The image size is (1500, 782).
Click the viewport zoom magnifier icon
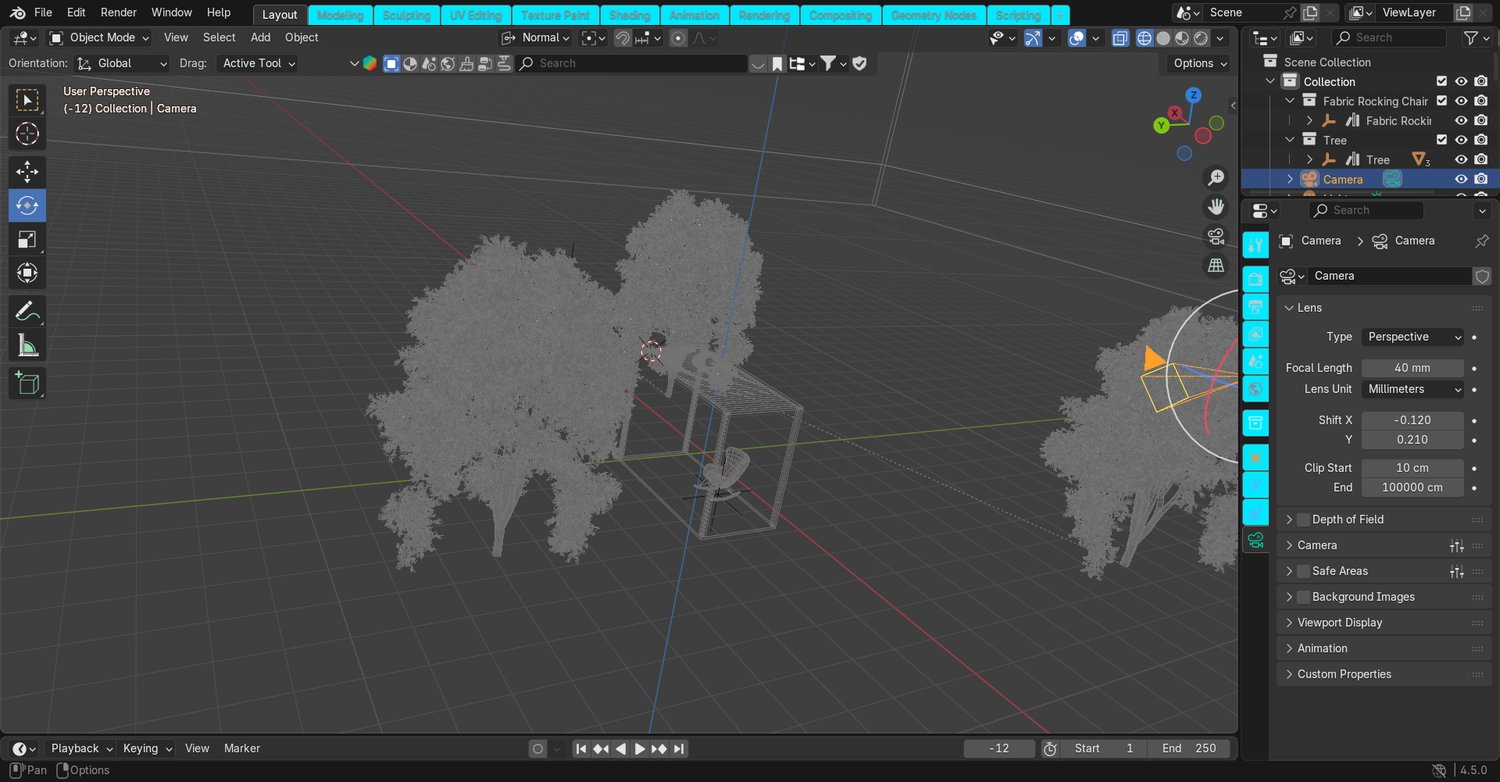(1216, 178)
